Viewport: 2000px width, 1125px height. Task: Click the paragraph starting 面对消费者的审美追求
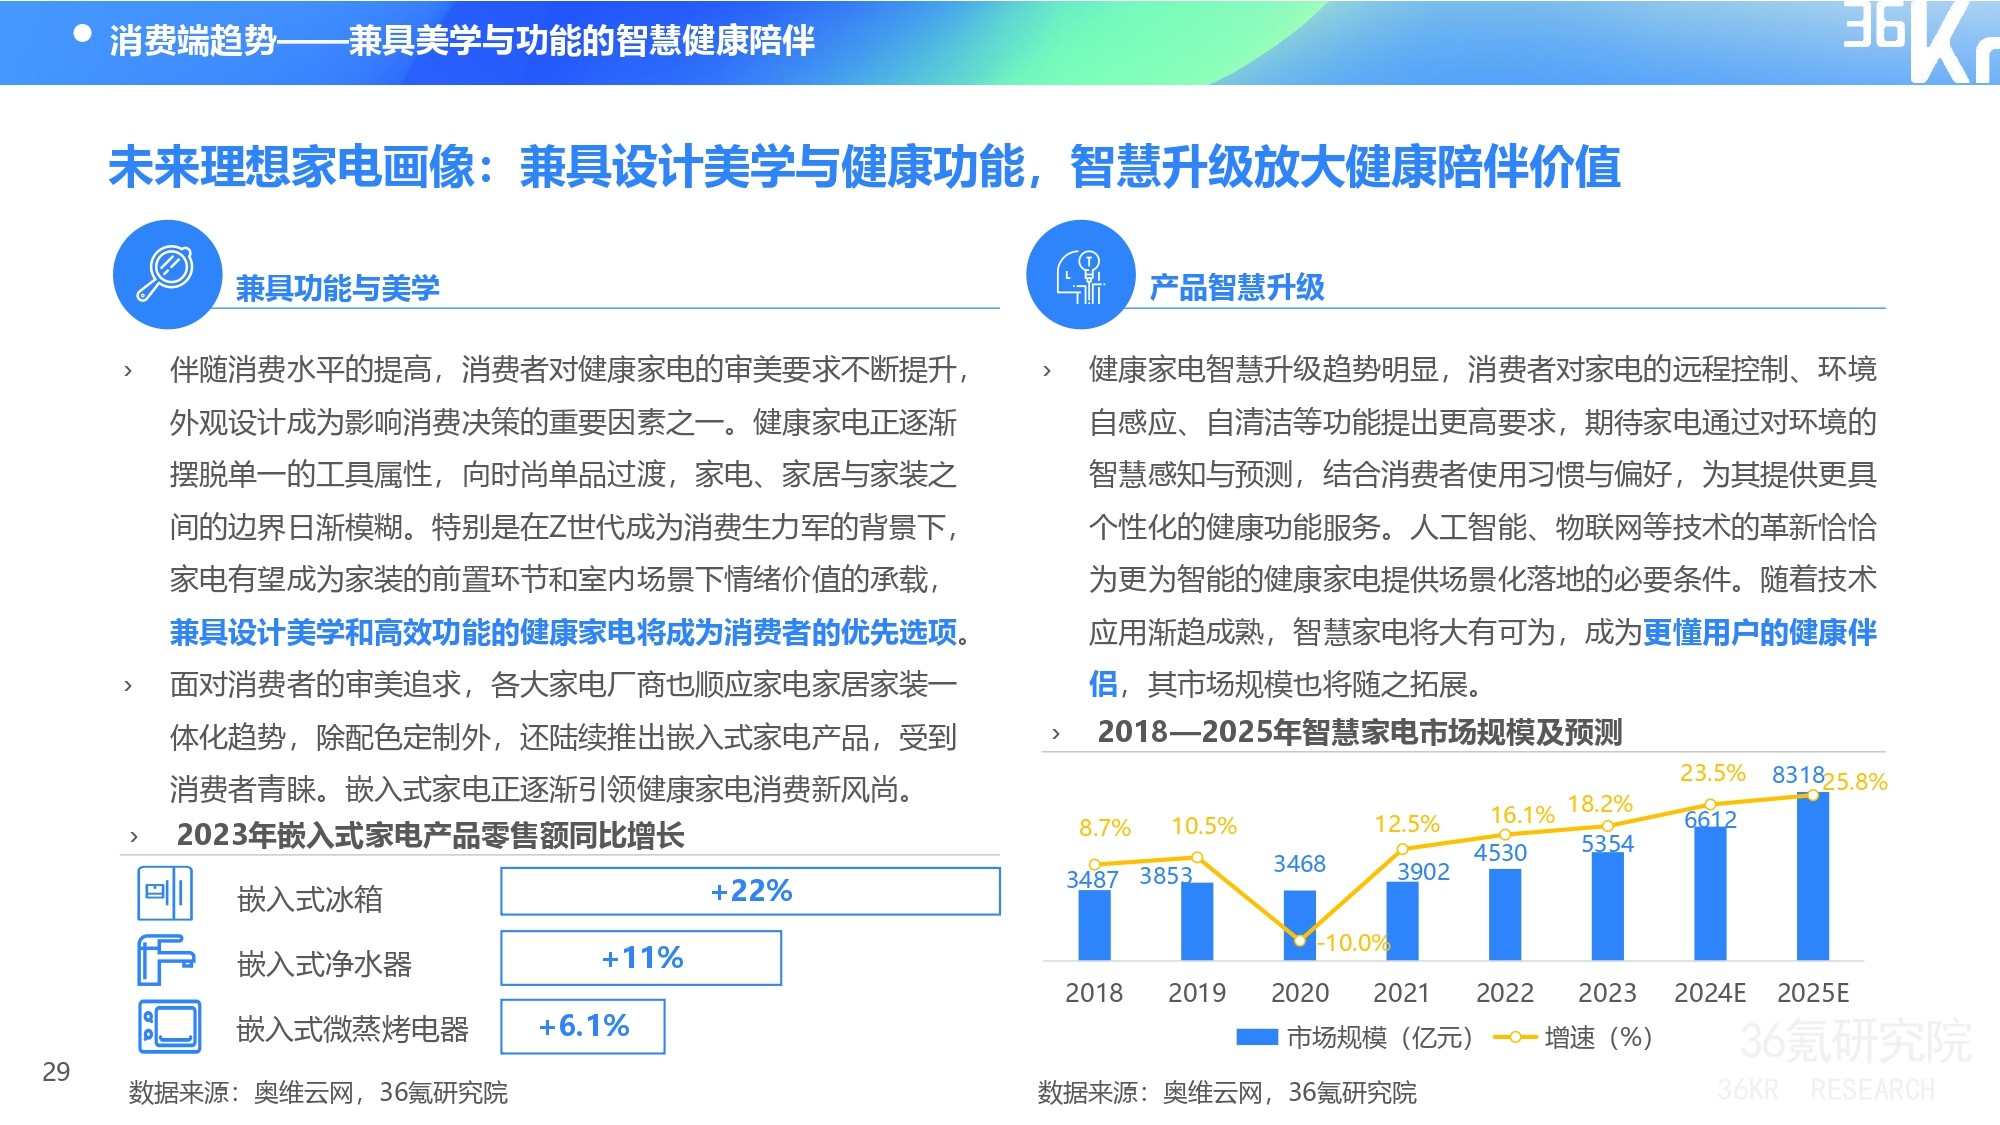pyautogui.click(x=563, y=737)
